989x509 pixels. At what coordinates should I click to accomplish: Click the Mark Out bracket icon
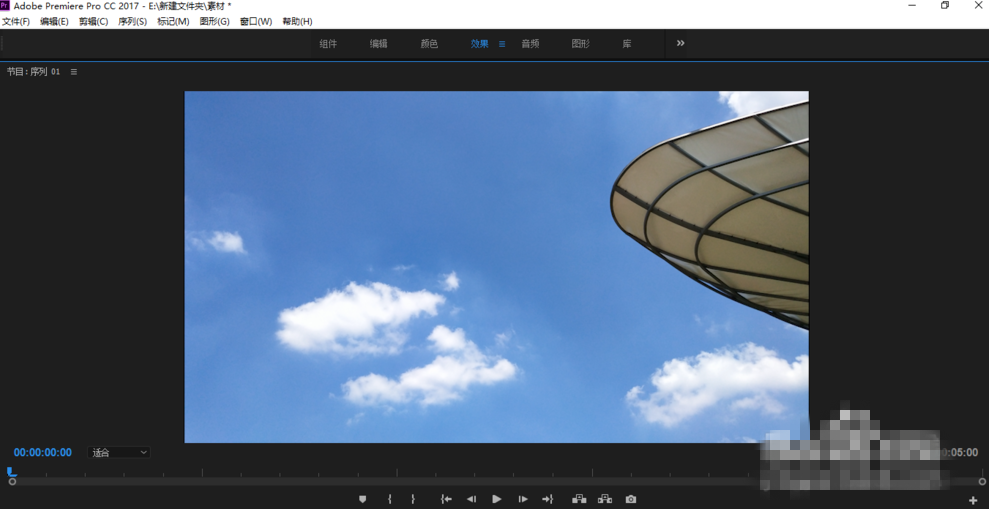click(x=413, y=499)
